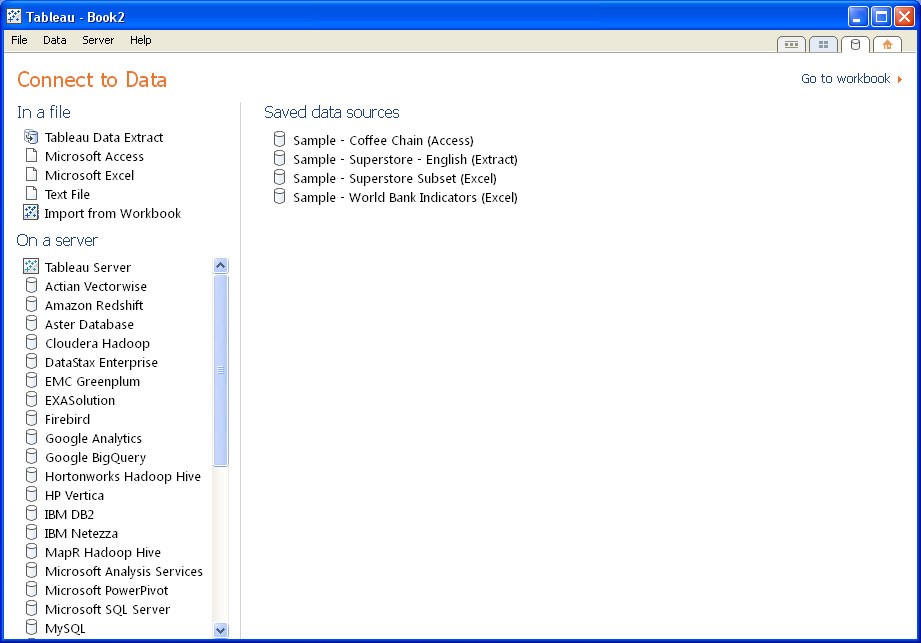Click the Google BigQuery database icon
The width and height of the screenshot is (921, 643).
32,456
